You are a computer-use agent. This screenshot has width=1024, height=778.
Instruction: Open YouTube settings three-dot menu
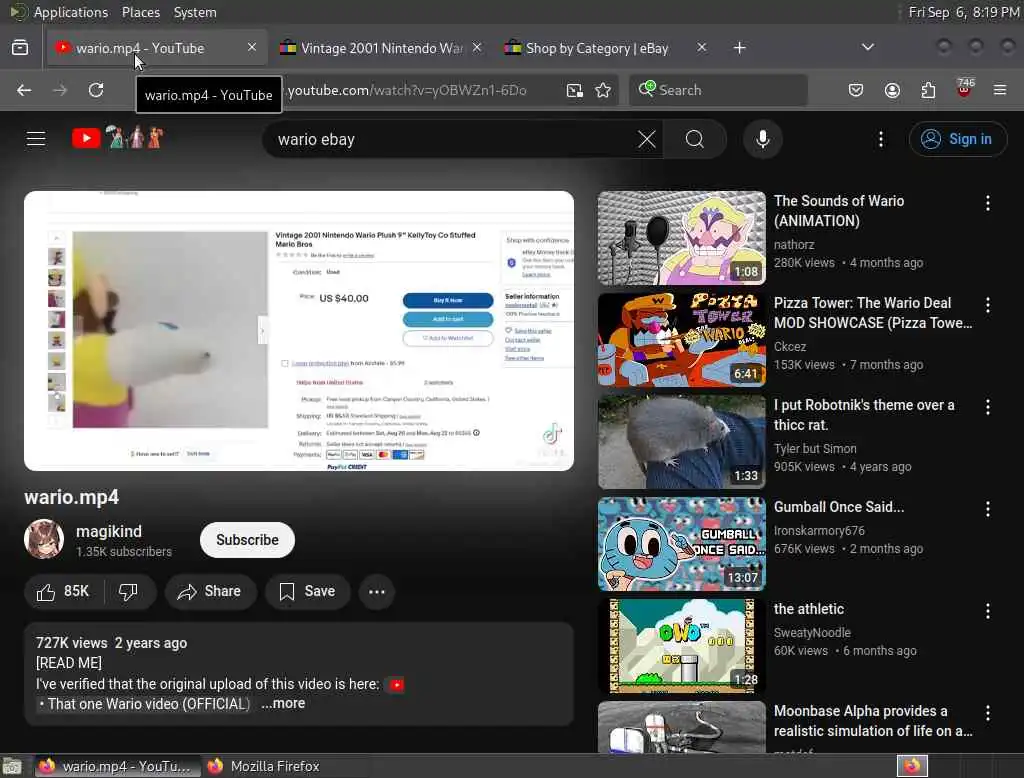pyautogui.click(x=880, y=139)
